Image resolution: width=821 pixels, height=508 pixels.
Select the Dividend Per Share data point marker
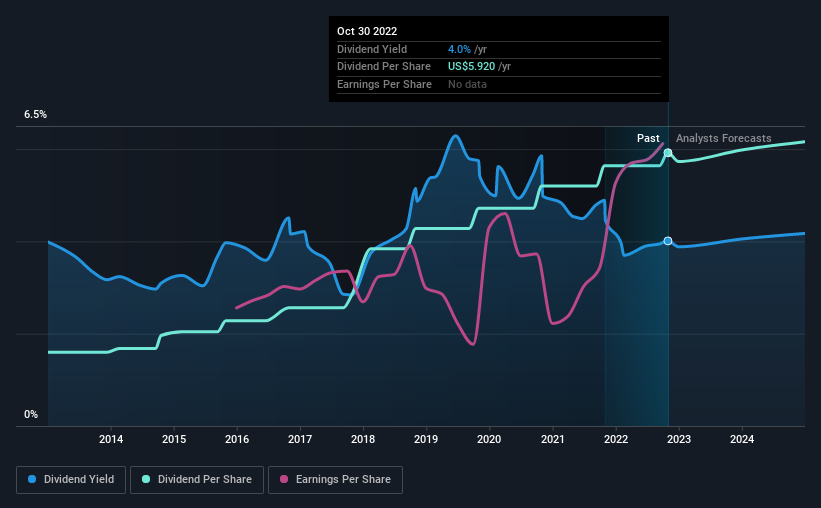[x=668, y=153]
